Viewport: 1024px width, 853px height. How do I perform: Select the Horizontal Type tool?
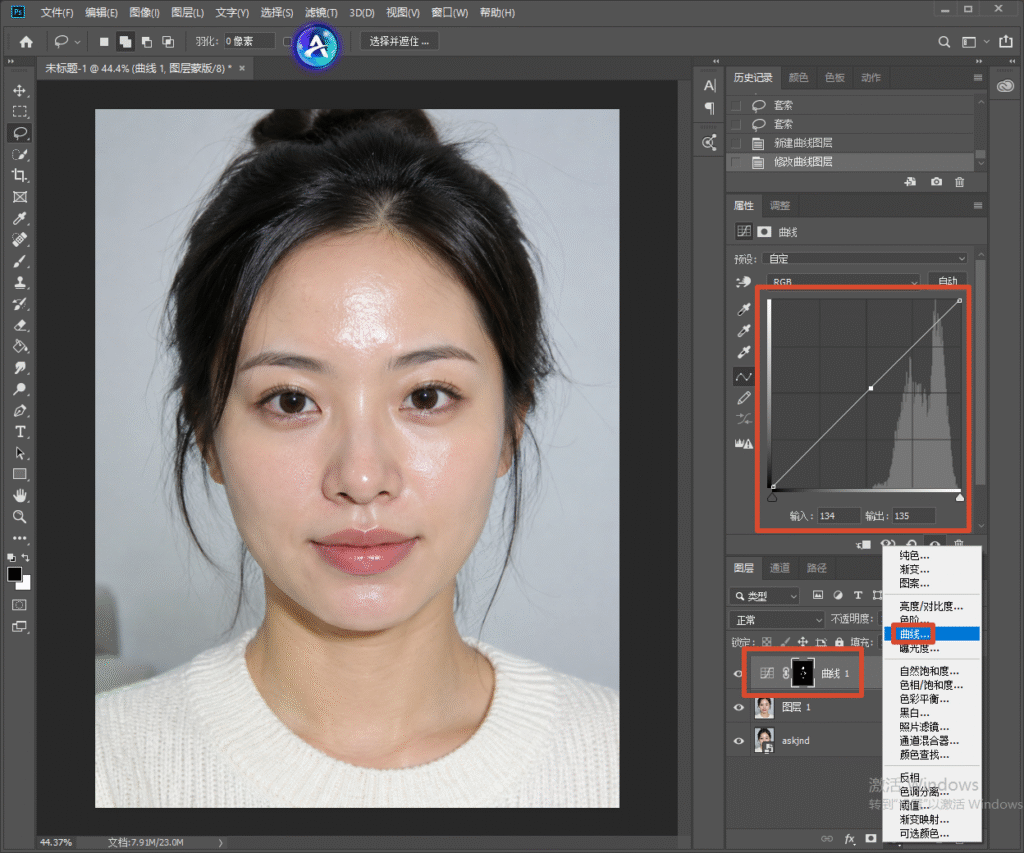point(20,432)
